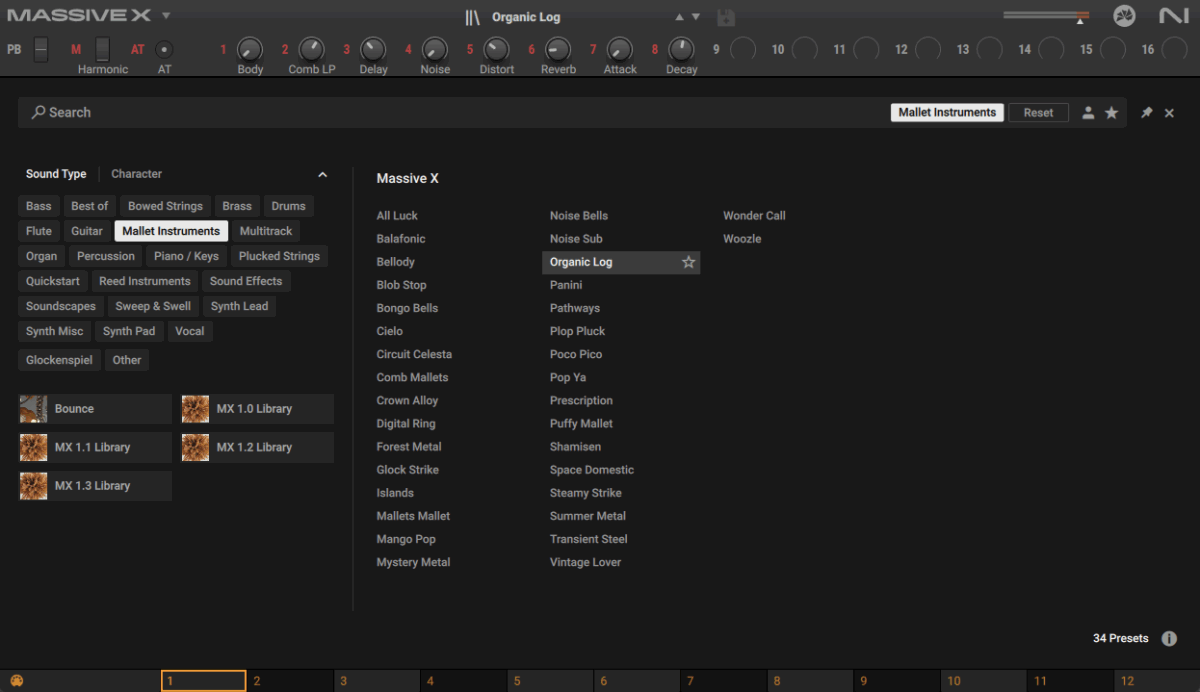Click the save preset floppy disk icon
The height and width of the screenshot is (692, 1200).
tap(727, 17)
